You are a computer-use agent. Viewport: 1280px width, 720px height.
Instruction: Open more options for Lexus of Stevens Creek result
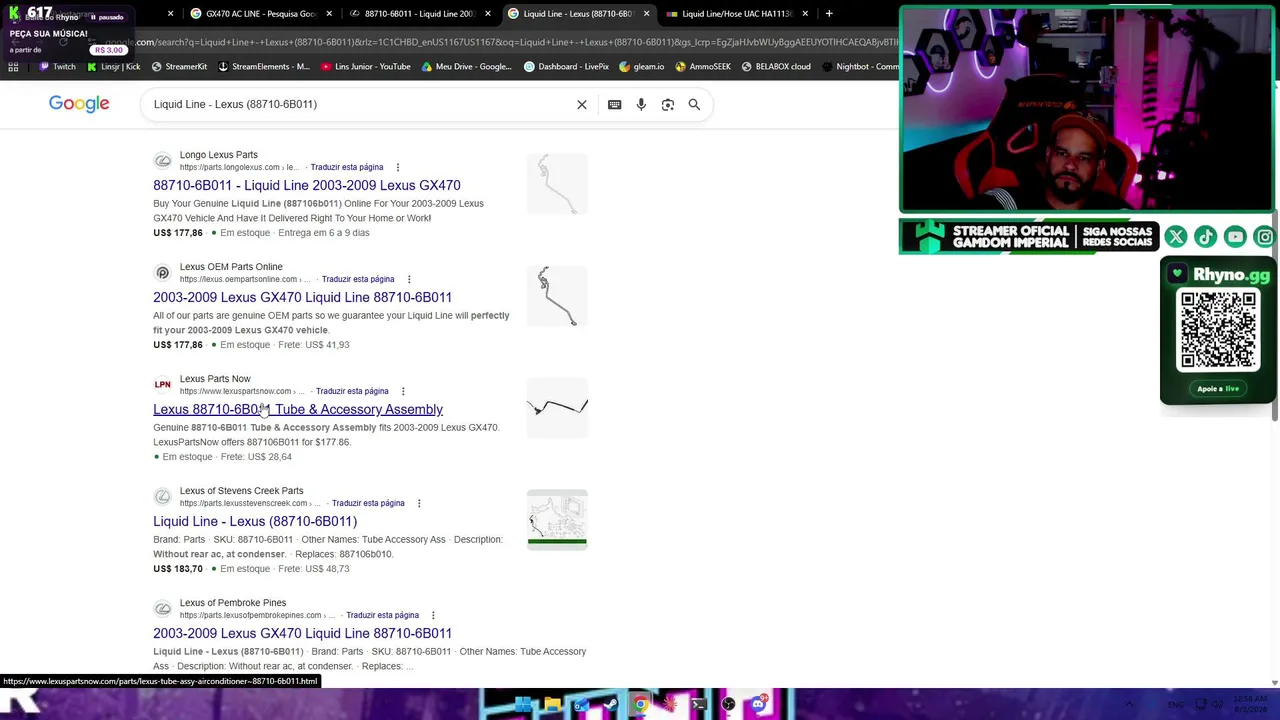[x=419, y=503]
